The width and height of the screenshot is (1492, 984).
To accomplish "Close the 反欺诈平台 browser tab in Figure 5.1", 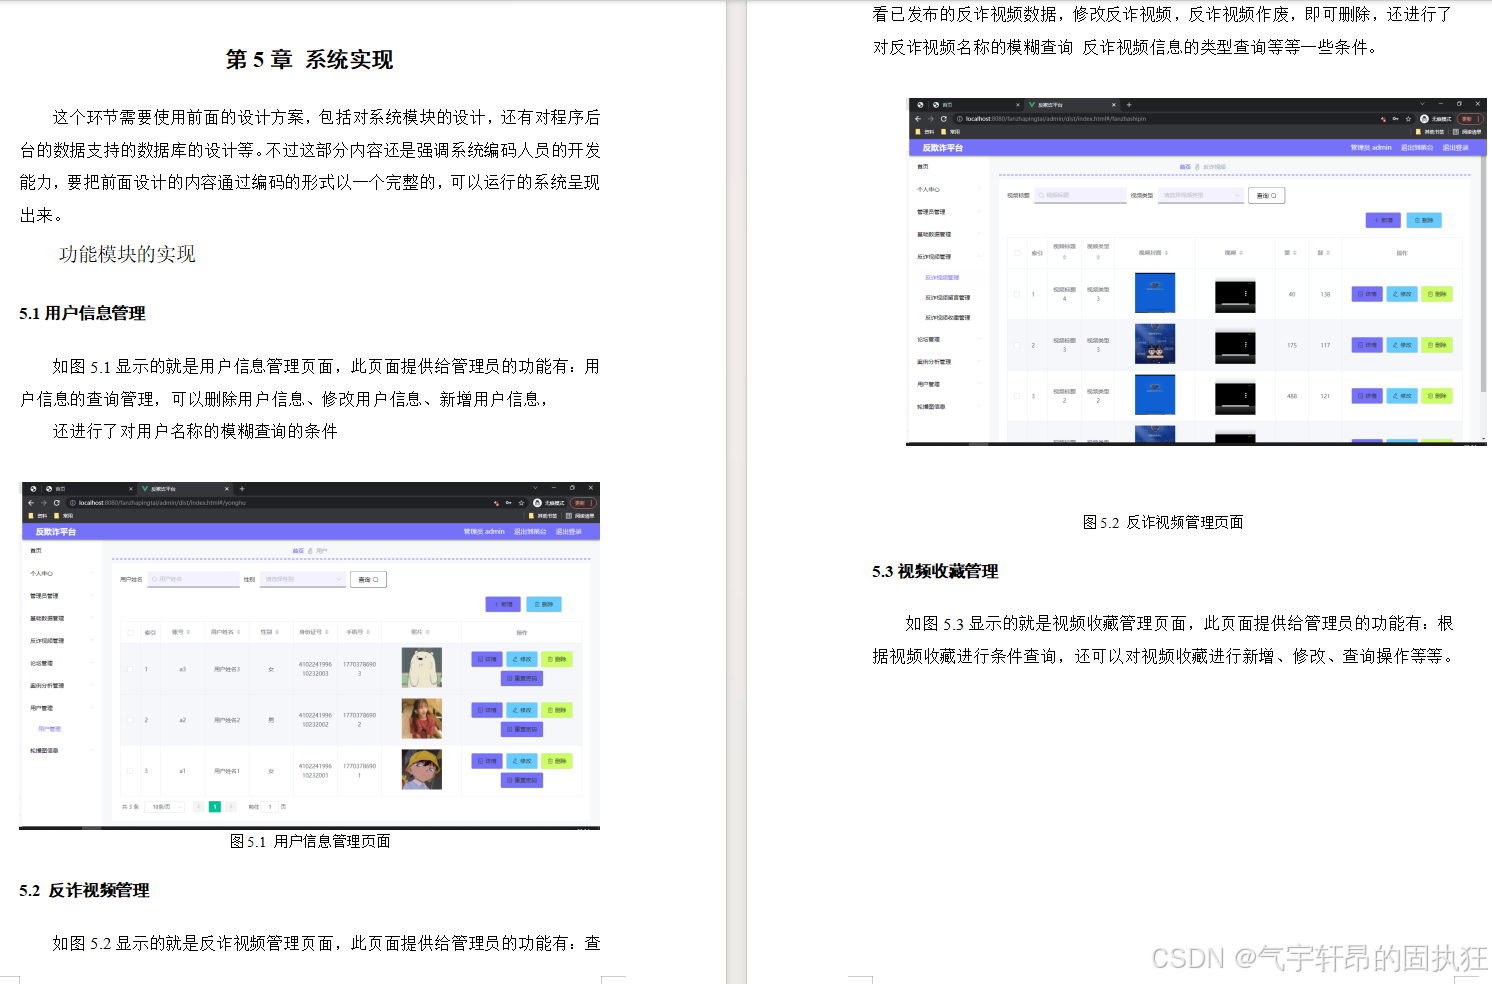I will 227,489.
